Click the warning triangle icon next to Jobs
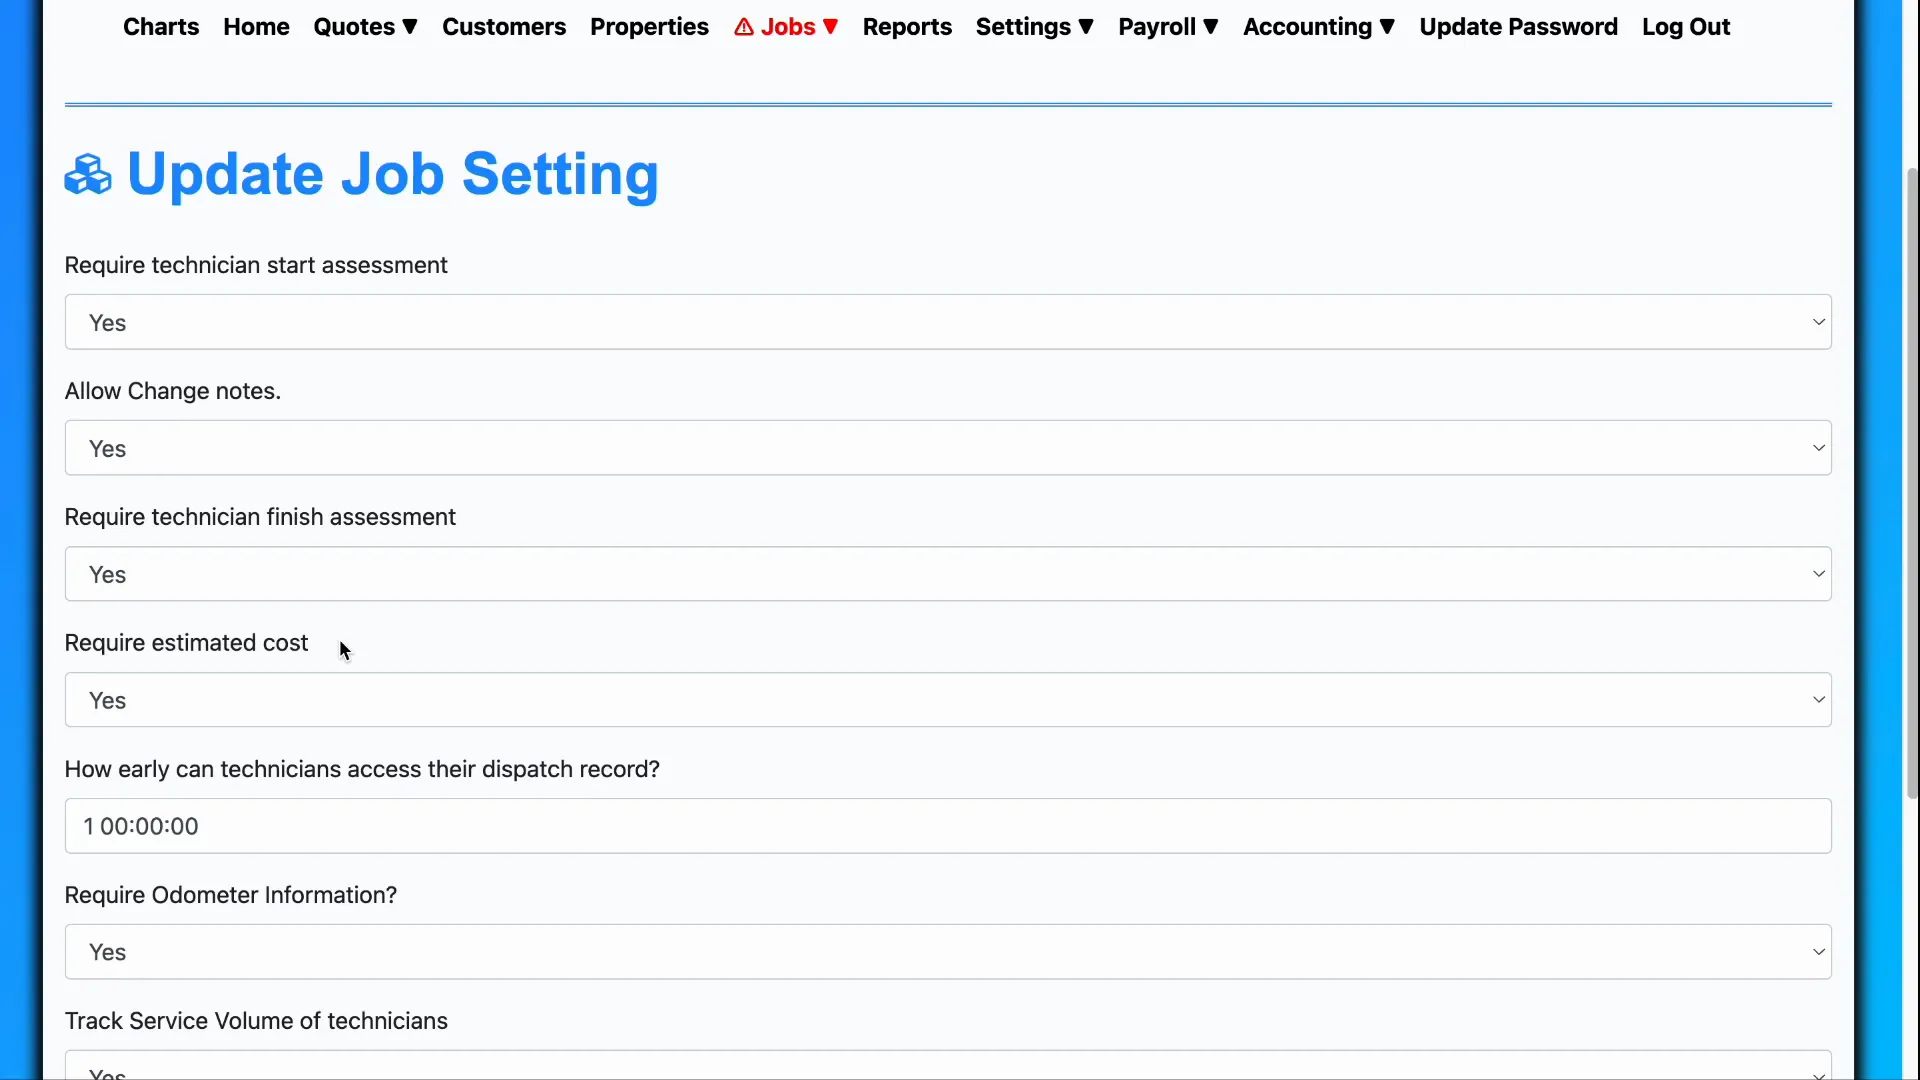The image size is (1920, 1080). [x=743, y=27]
